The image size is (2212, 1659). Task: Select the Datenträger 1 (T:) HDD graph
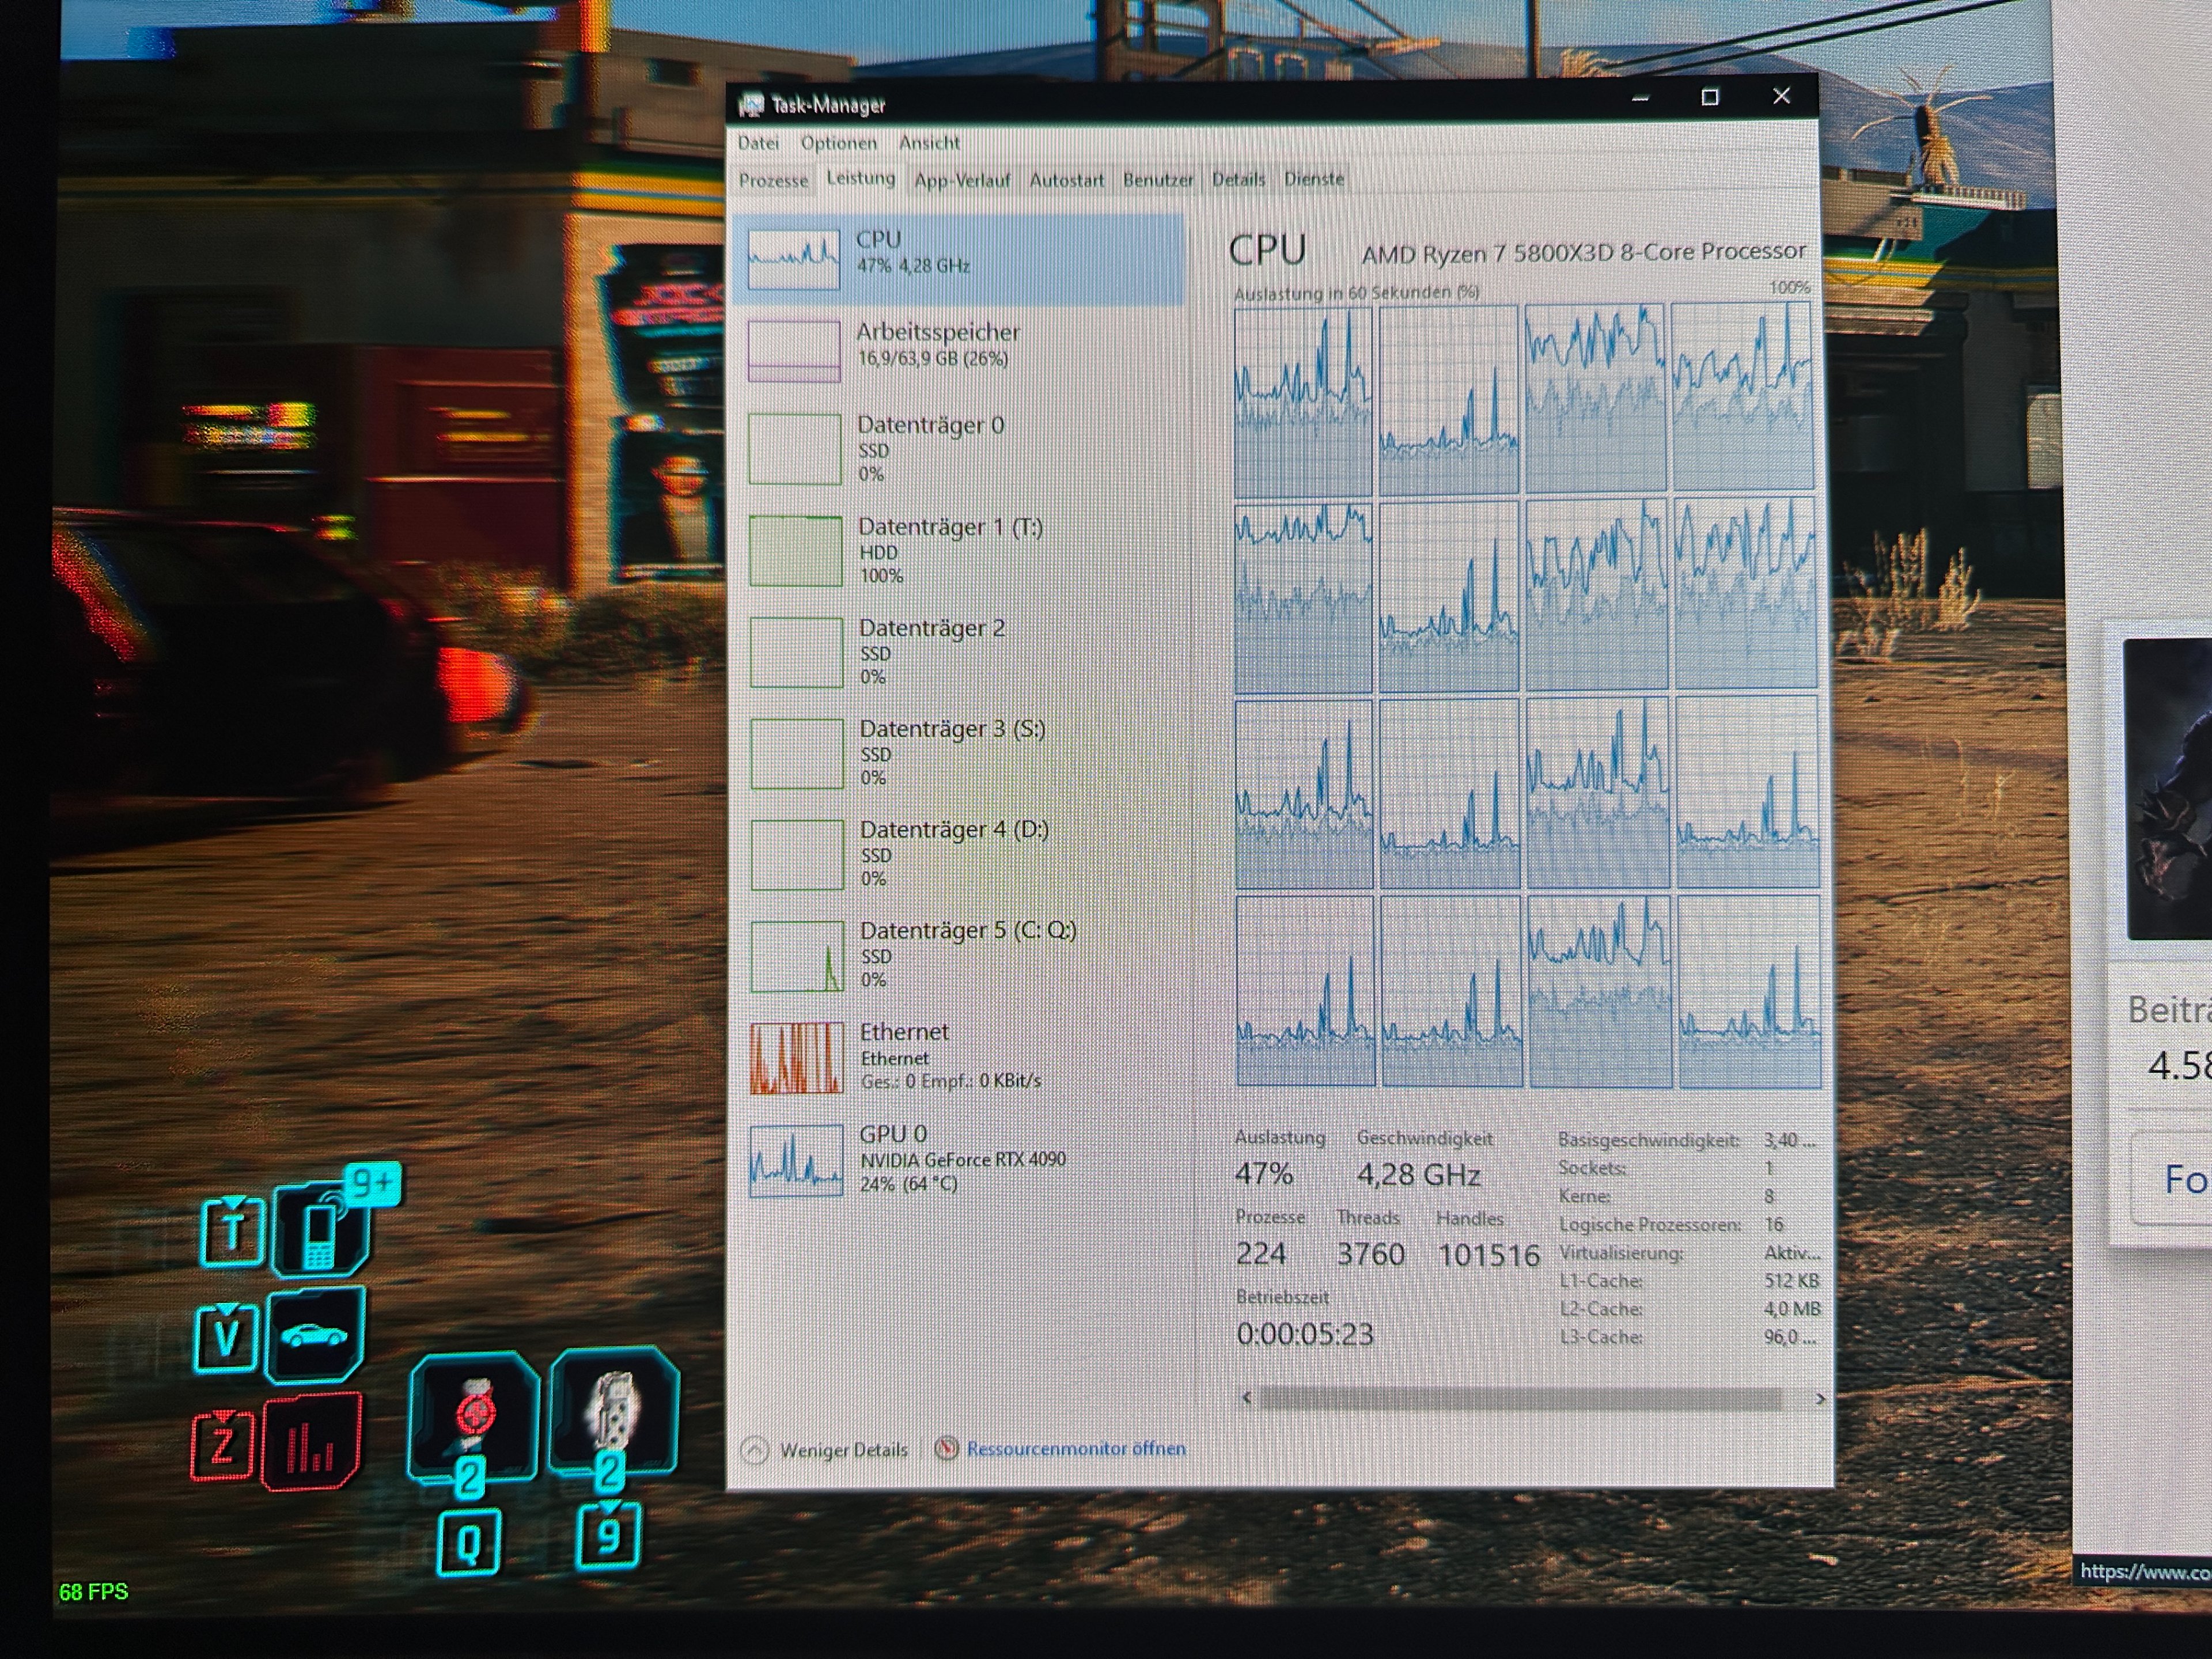[796, 550]
